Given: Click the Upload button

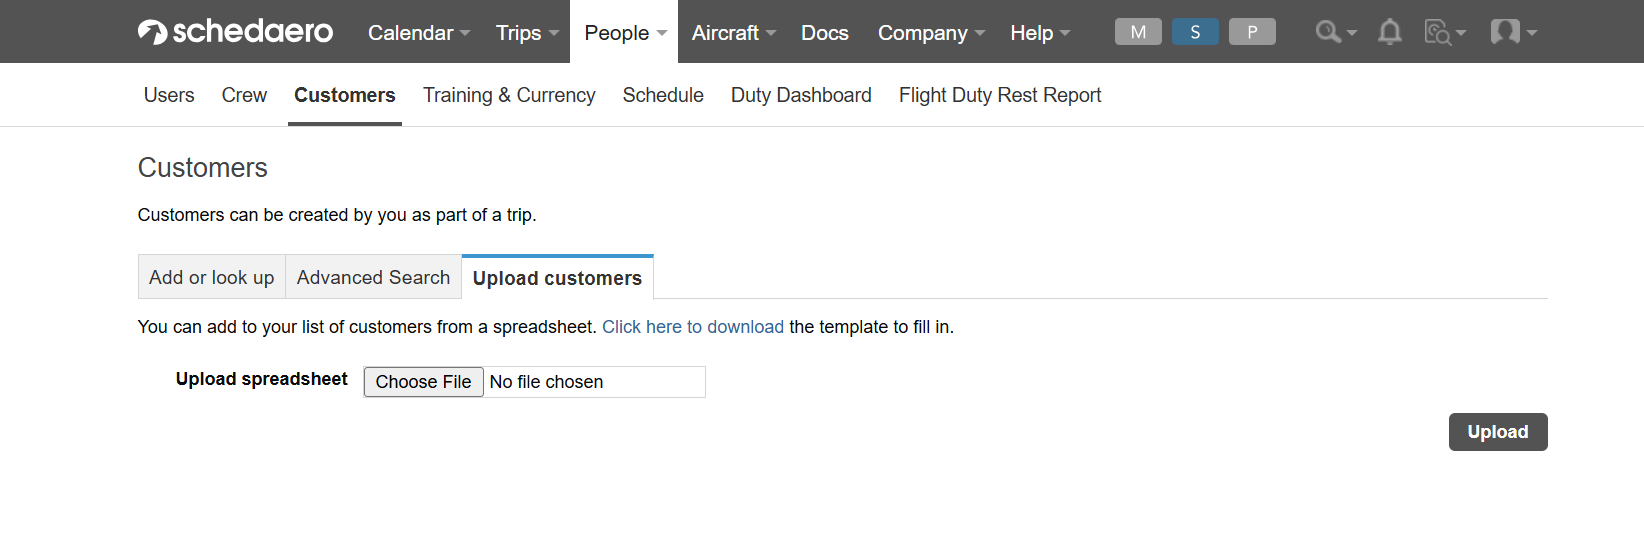Looking at the screenshot, I should click(1497, 432).
